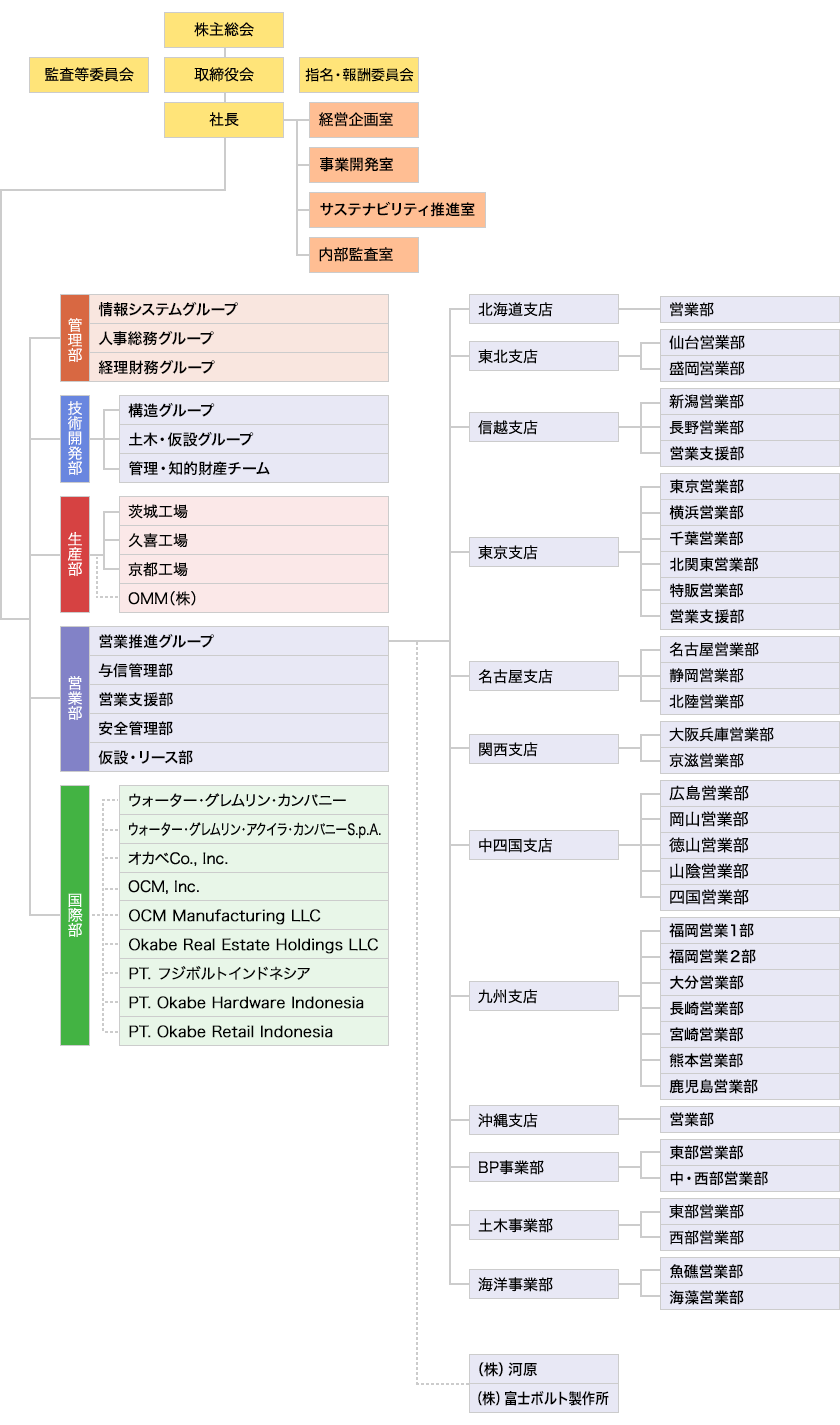Click the 事業開発室 box
This screenshot has height=1425, width=840.
[363, 164]
